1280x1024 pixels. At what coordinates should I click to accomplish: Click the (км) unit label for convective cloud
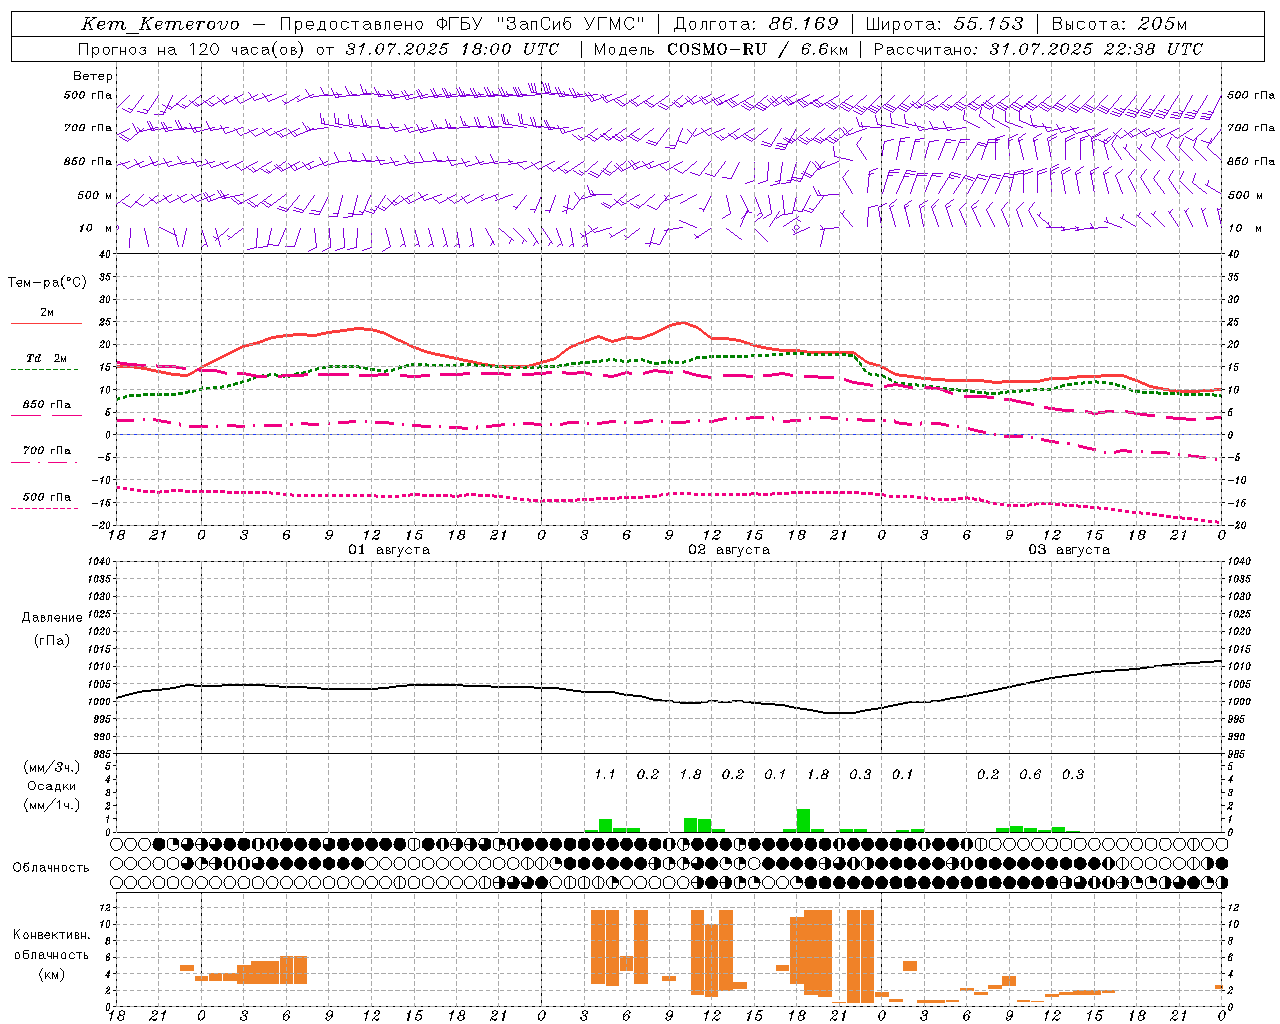click(51, 973)
